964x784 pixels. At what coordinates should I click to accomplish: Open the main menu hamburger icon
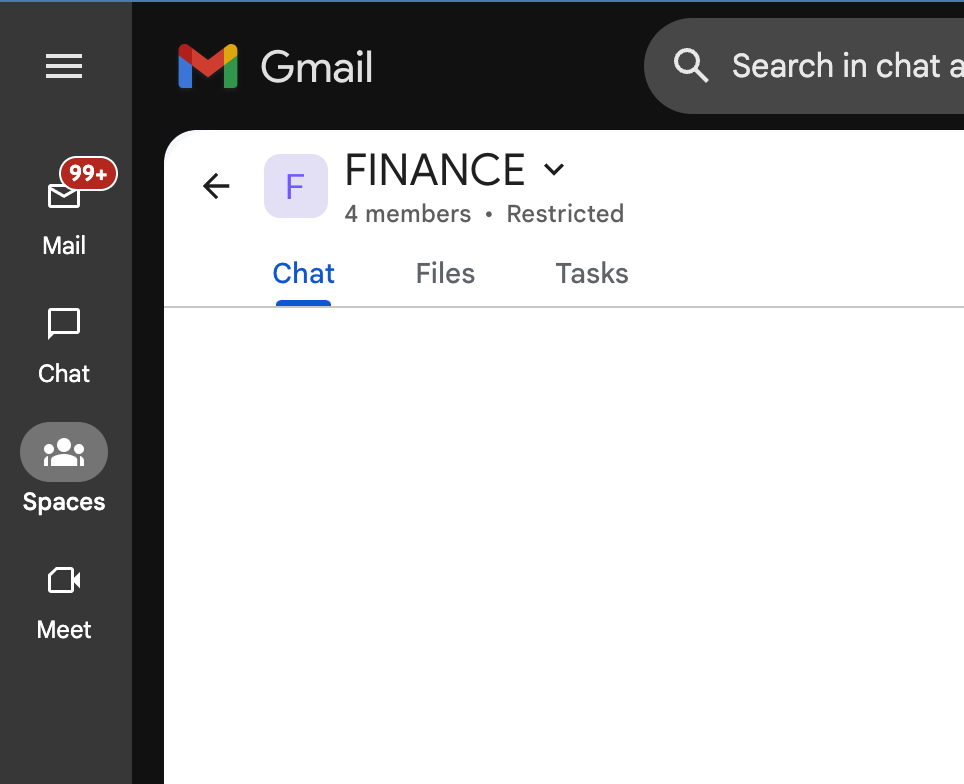tap(64, 67)
